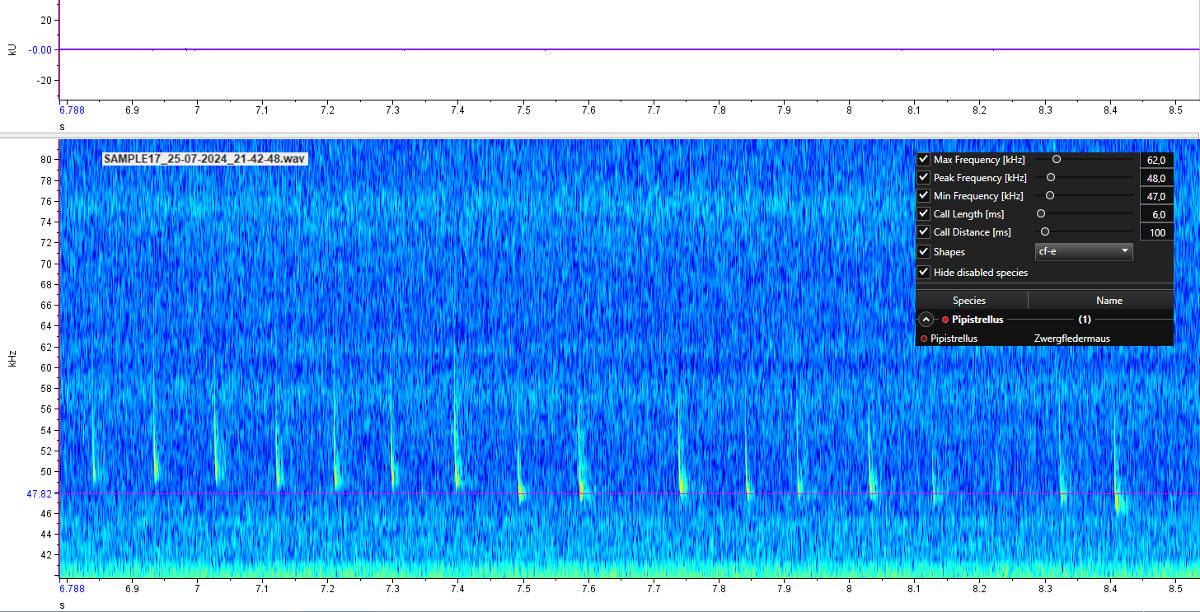Image resolution: width=1200 pixels, height=612 pixels.
Task: Toggle the Min Frequency [kHz] checkbox
Action: pyautogui.click(x=924, y=195)
